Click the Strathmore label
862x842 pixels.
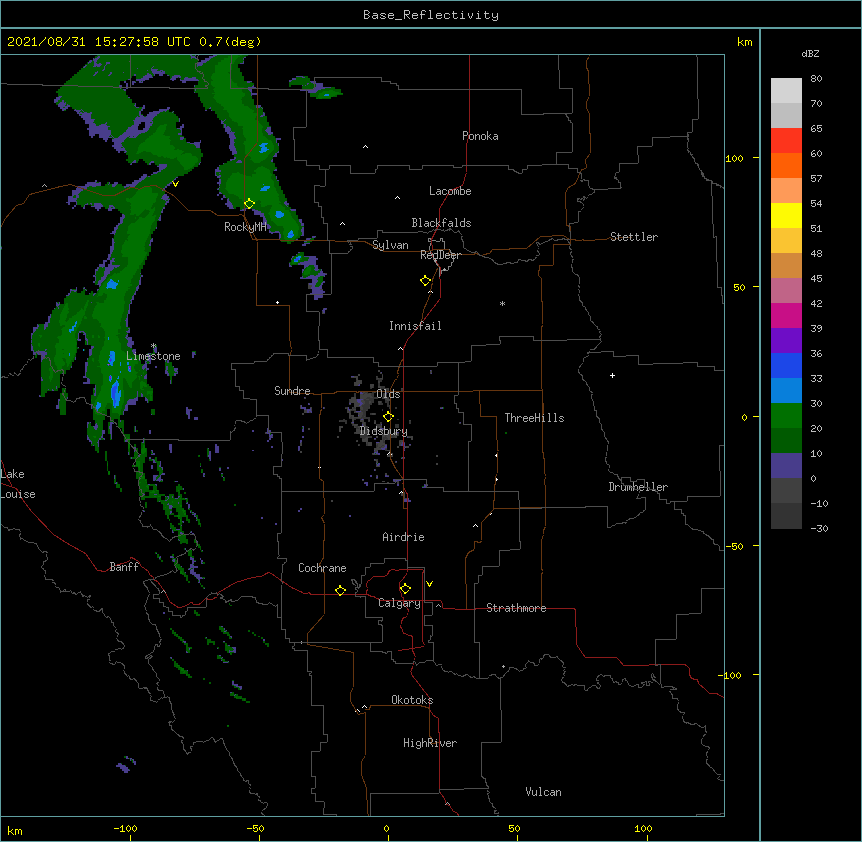click(516, 608)
